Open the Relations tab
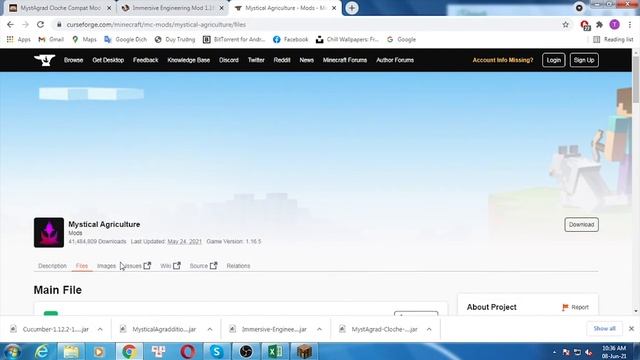The width and height of the screenshot is (640, 360). point(238,266)
